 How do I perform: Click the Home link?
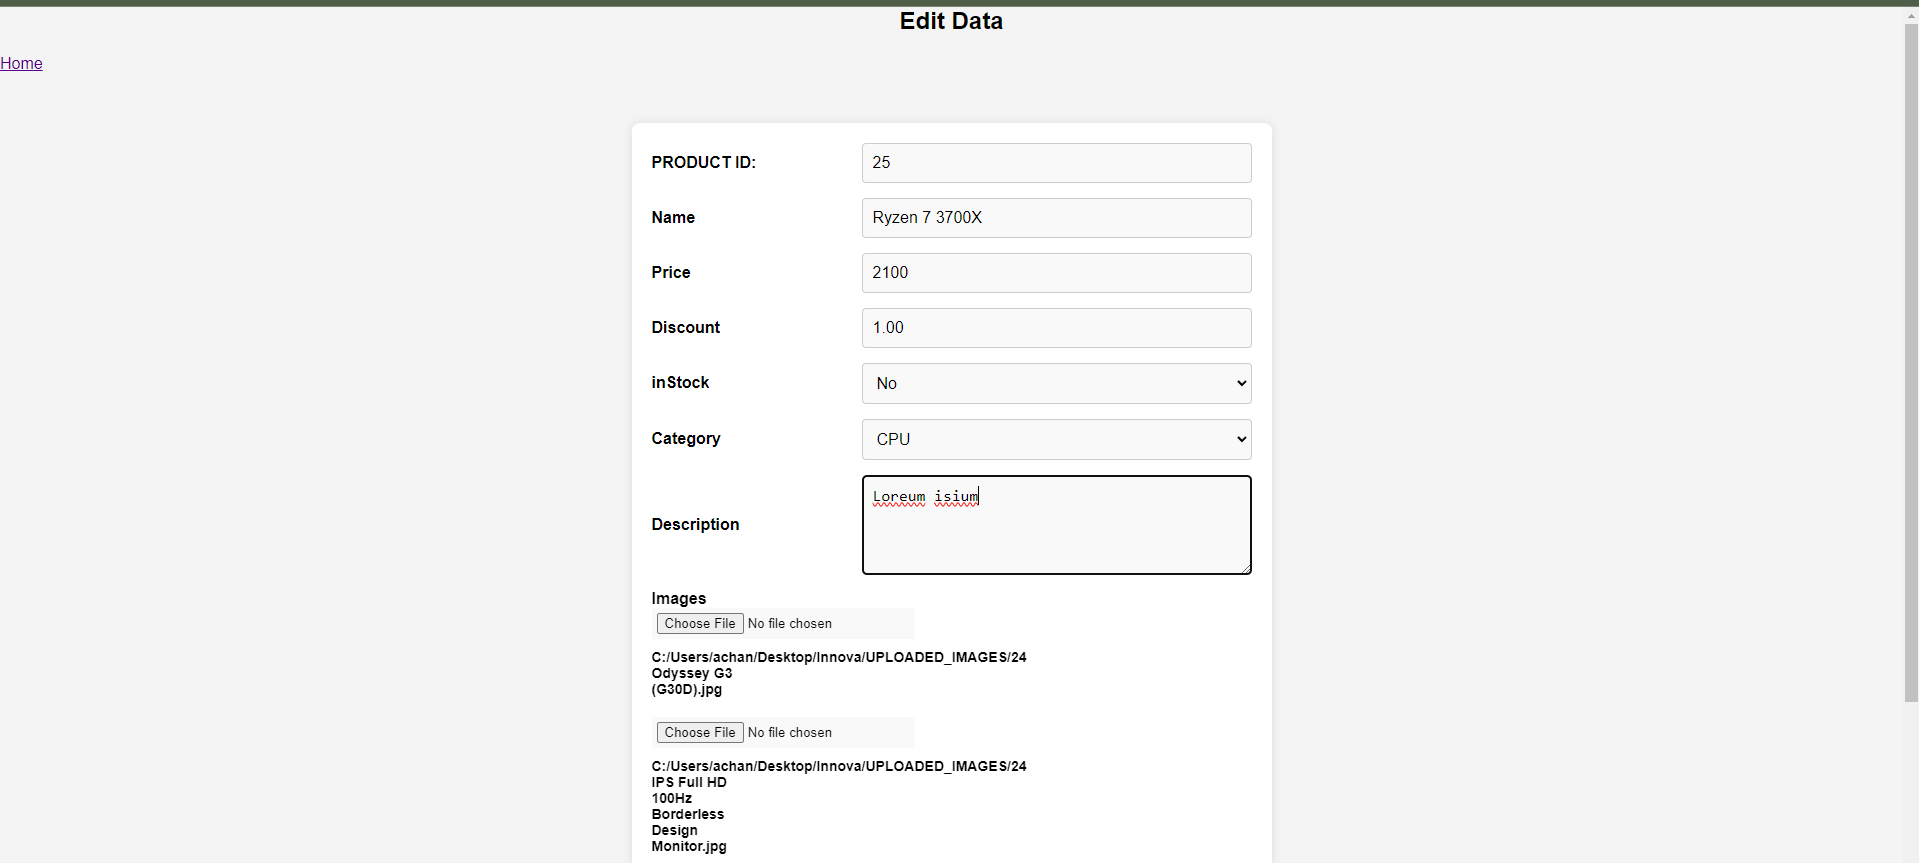pos(21,63)
